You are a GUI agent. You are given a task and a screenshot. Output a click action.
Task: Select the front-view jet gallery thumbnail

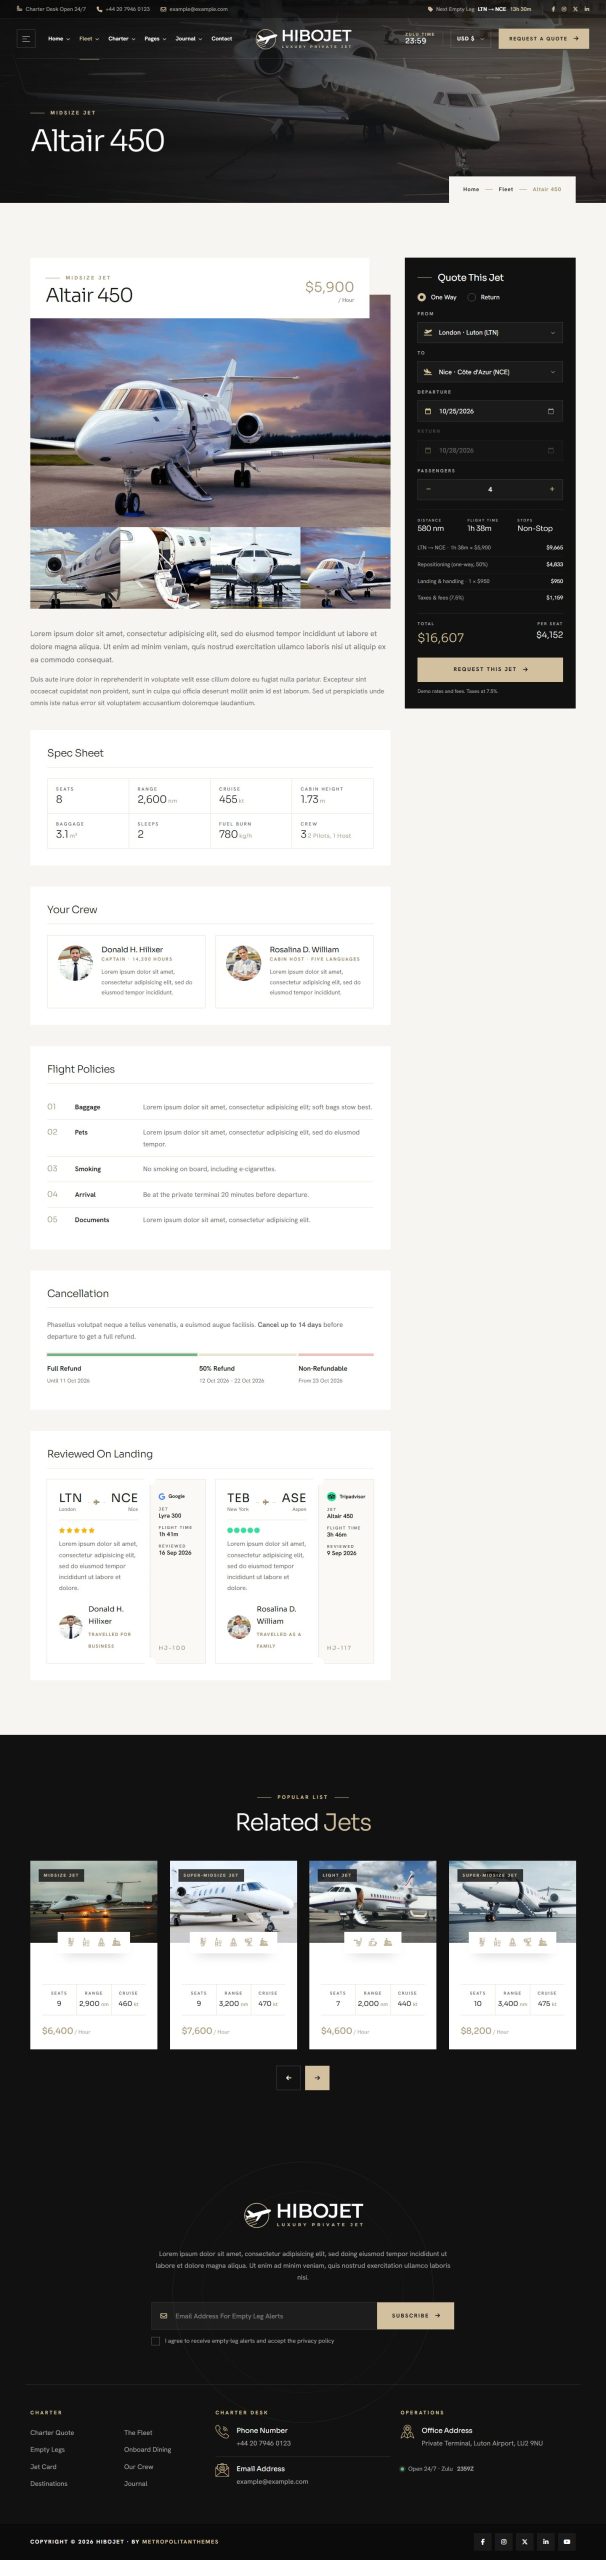[255, 568]
